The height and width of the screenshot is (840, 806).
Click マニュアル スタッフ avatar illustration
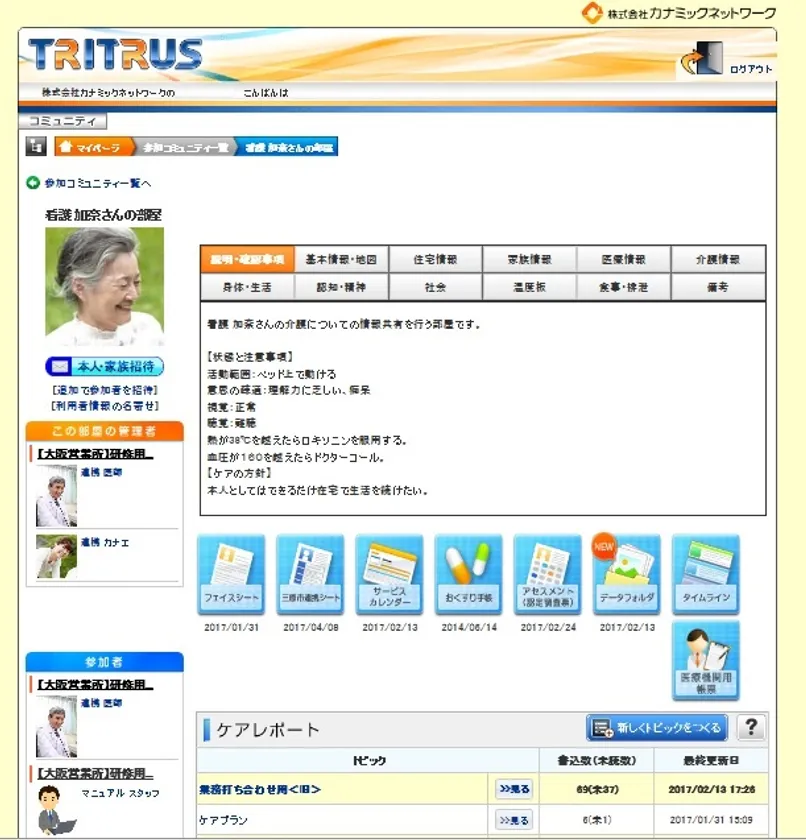(x=56, y=809)
